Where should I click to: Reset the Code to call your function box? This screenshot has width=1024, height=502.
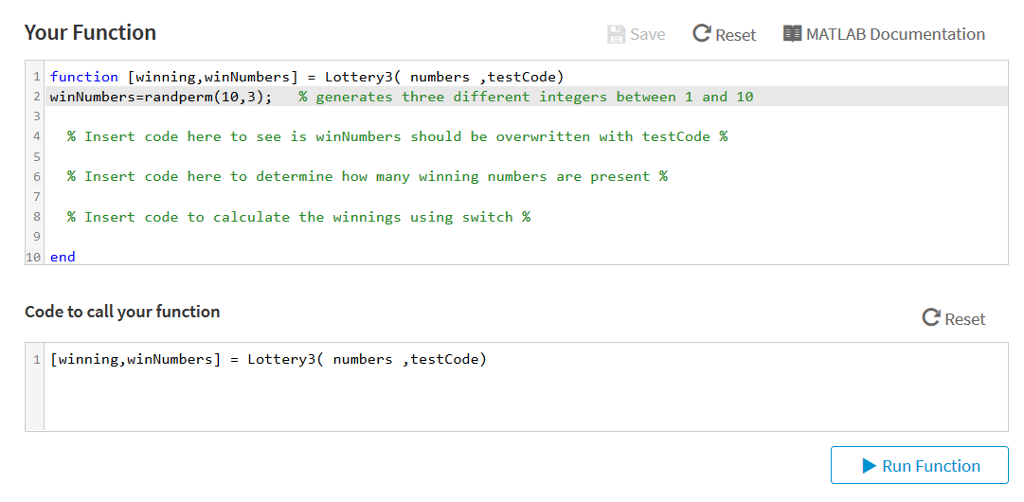point(953,319)
